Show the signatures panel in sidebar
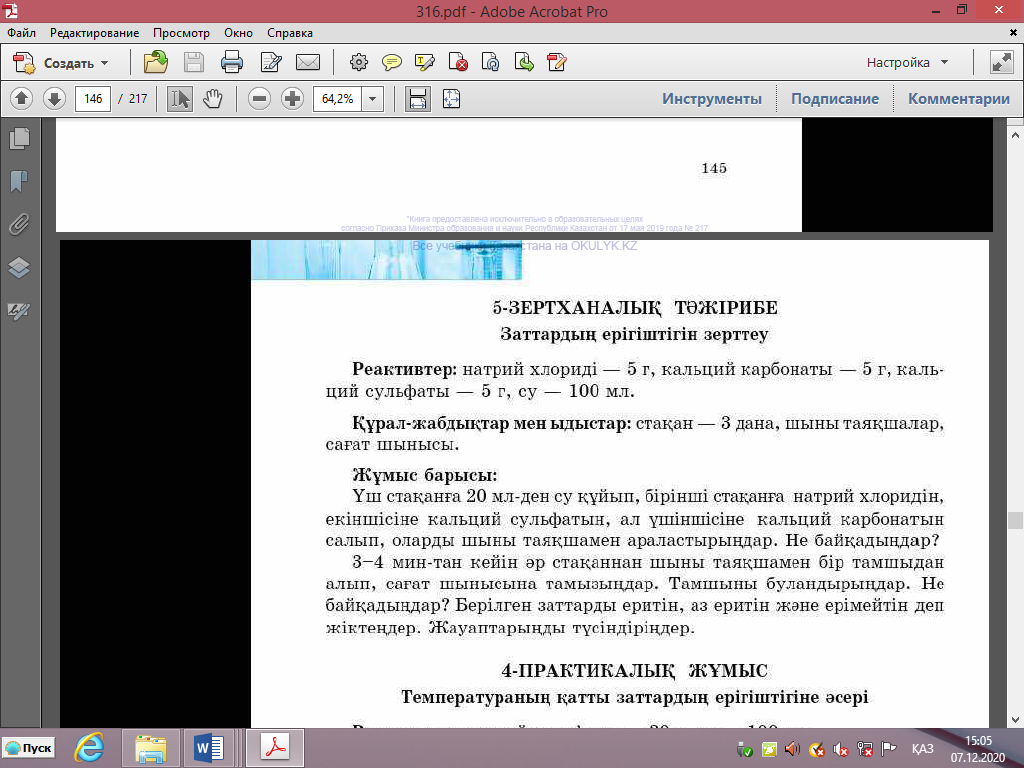1024x768 pixels. (19, 311)
